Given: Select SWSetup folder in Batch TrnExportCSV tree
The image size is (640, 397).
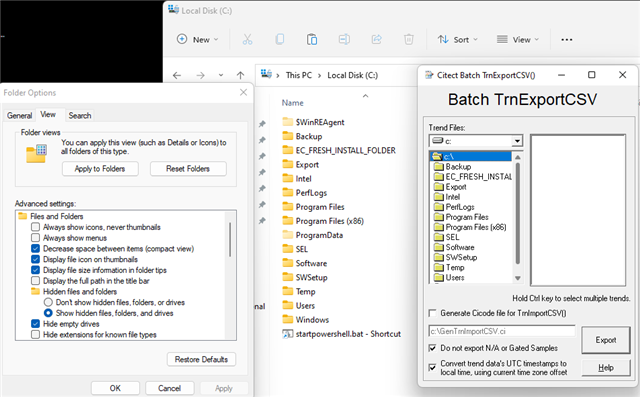Looking at the screenshot, I should pyautogui.click(x=456, y=257).
